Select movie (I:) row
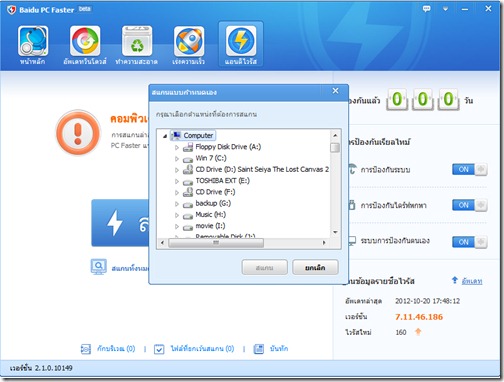The height and width of the screenshot is (382, 504). pyautogui.click(x=210, y=226)
